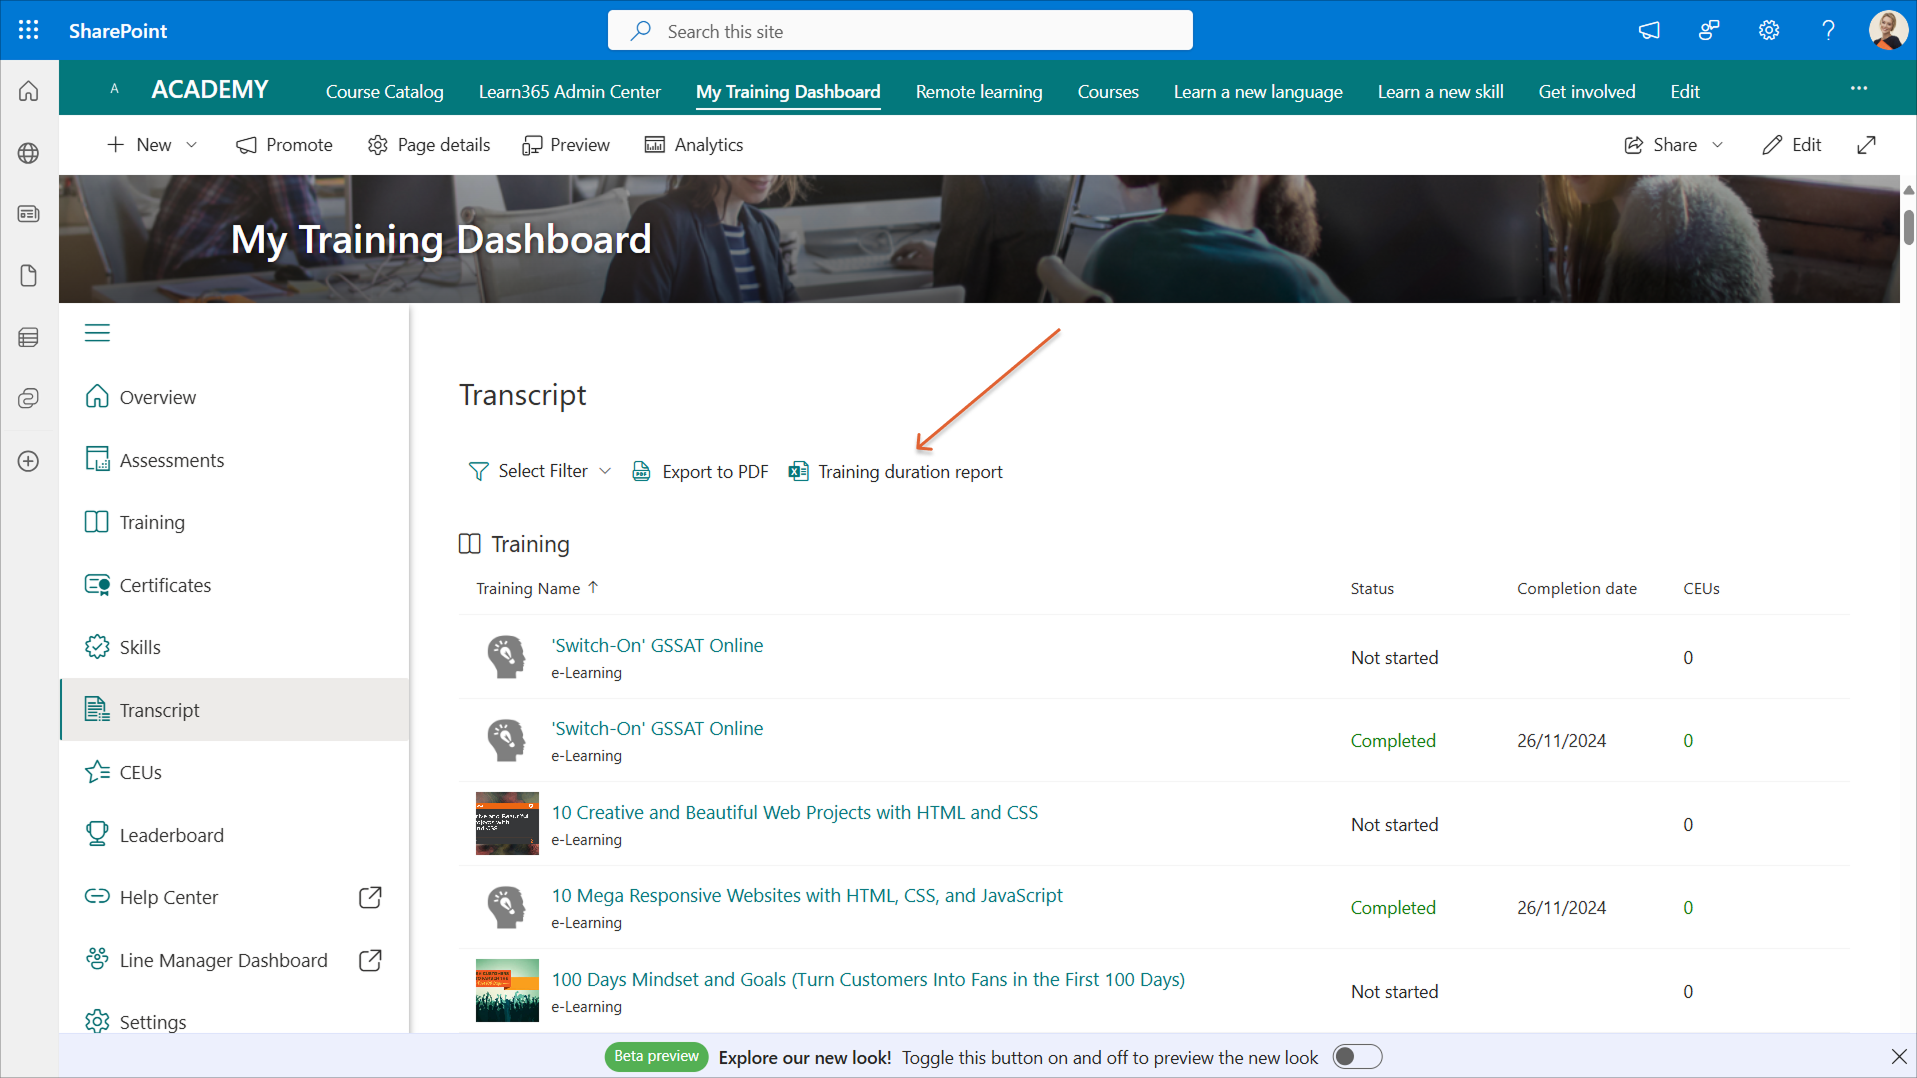Click the settings gear in top bar
Screen dimensions: 1917x1078
coord(1768,30)
